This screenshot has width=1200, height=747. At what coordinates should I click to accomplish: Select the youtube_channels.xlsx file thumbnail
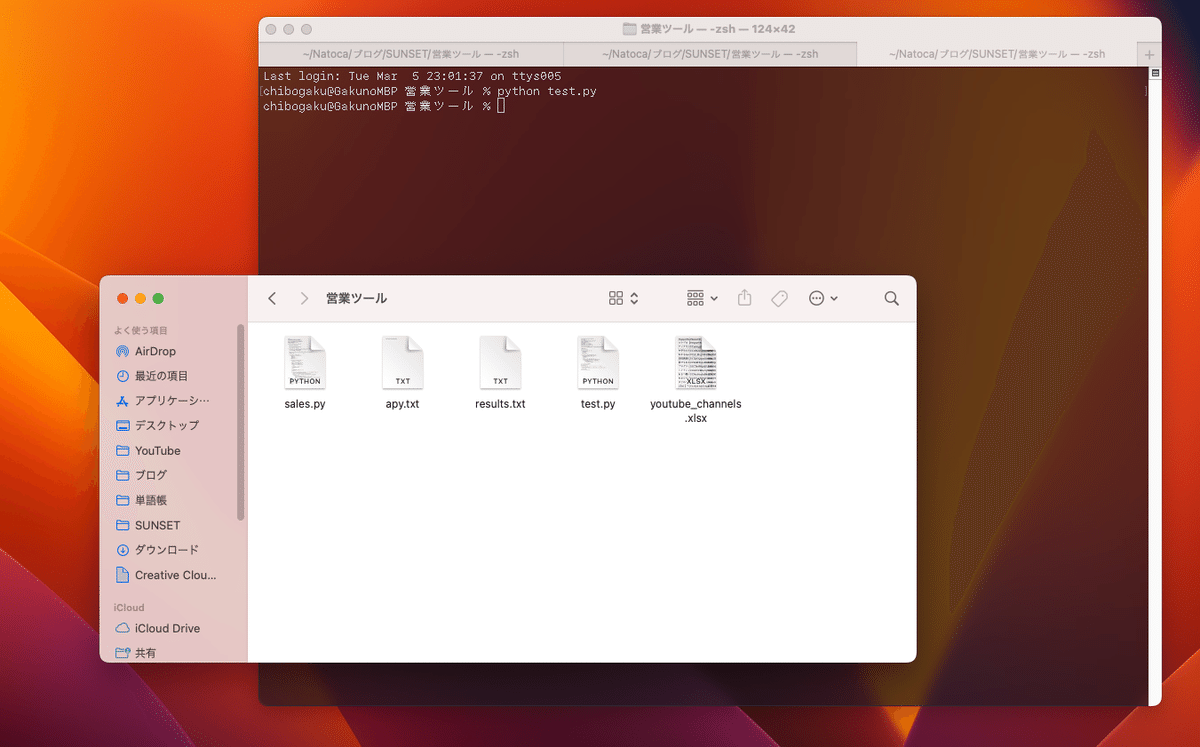coord(696,362)
